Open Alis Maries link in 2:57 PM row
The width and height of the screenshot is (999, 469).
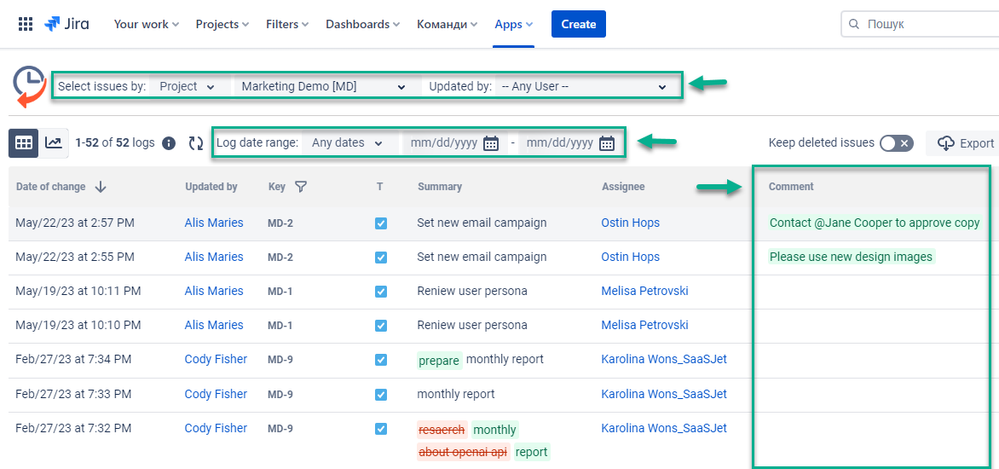214,222
